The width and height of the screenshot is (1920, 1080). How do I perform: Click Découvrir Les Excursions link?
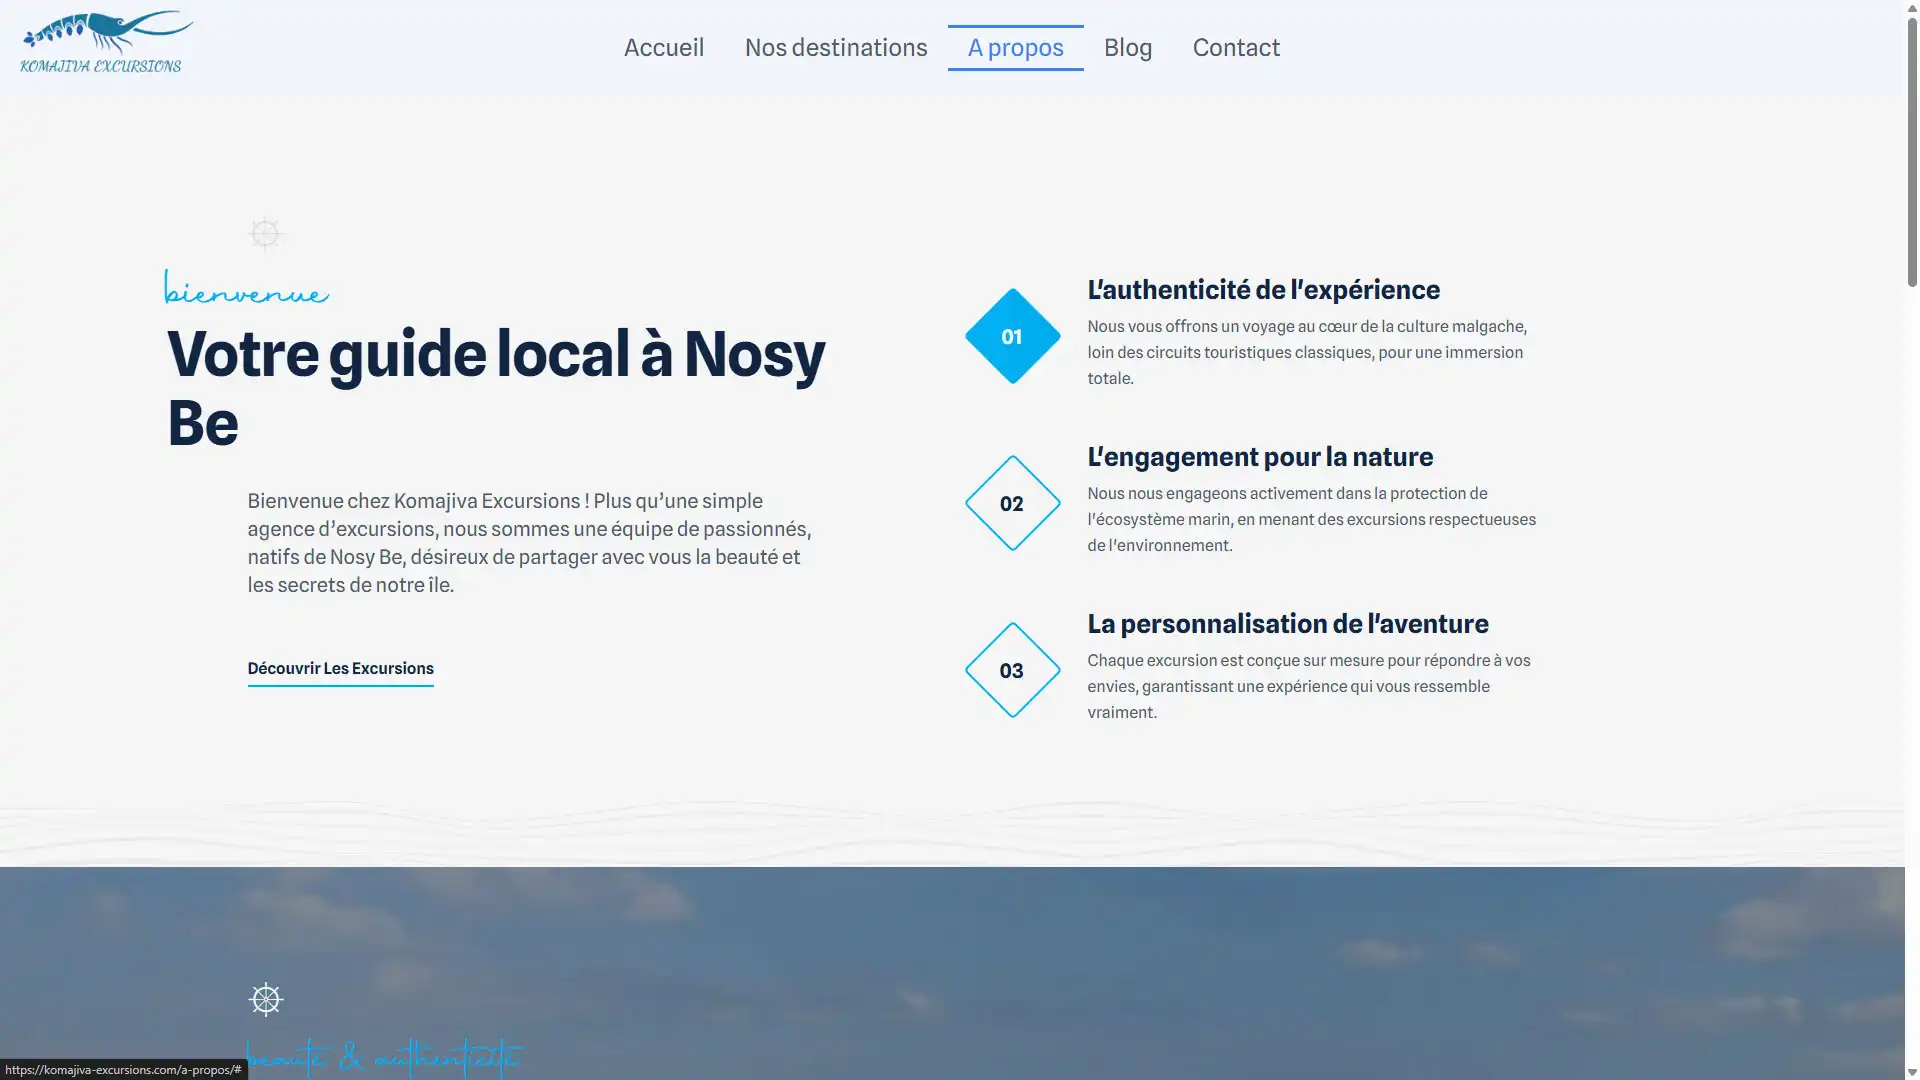(340, 668)
